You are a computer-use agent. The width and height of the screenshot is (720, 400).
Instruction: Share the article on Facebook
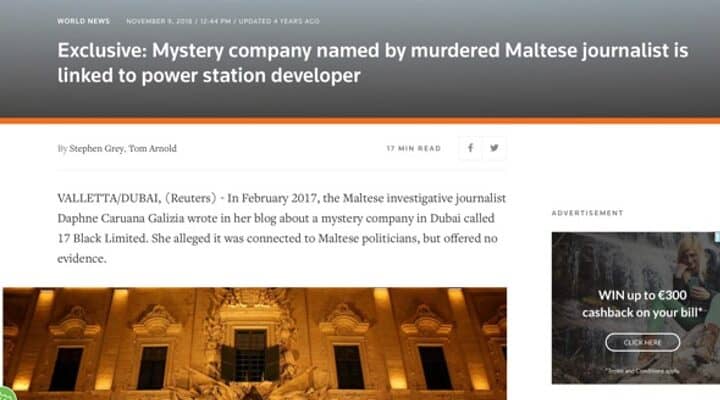[470, 148]
